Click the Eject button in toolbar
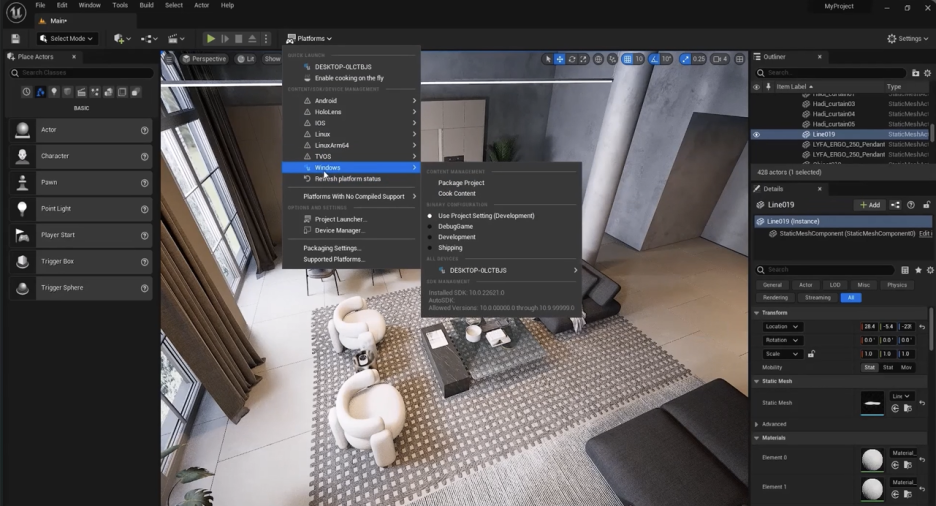 tap(252, 39)
